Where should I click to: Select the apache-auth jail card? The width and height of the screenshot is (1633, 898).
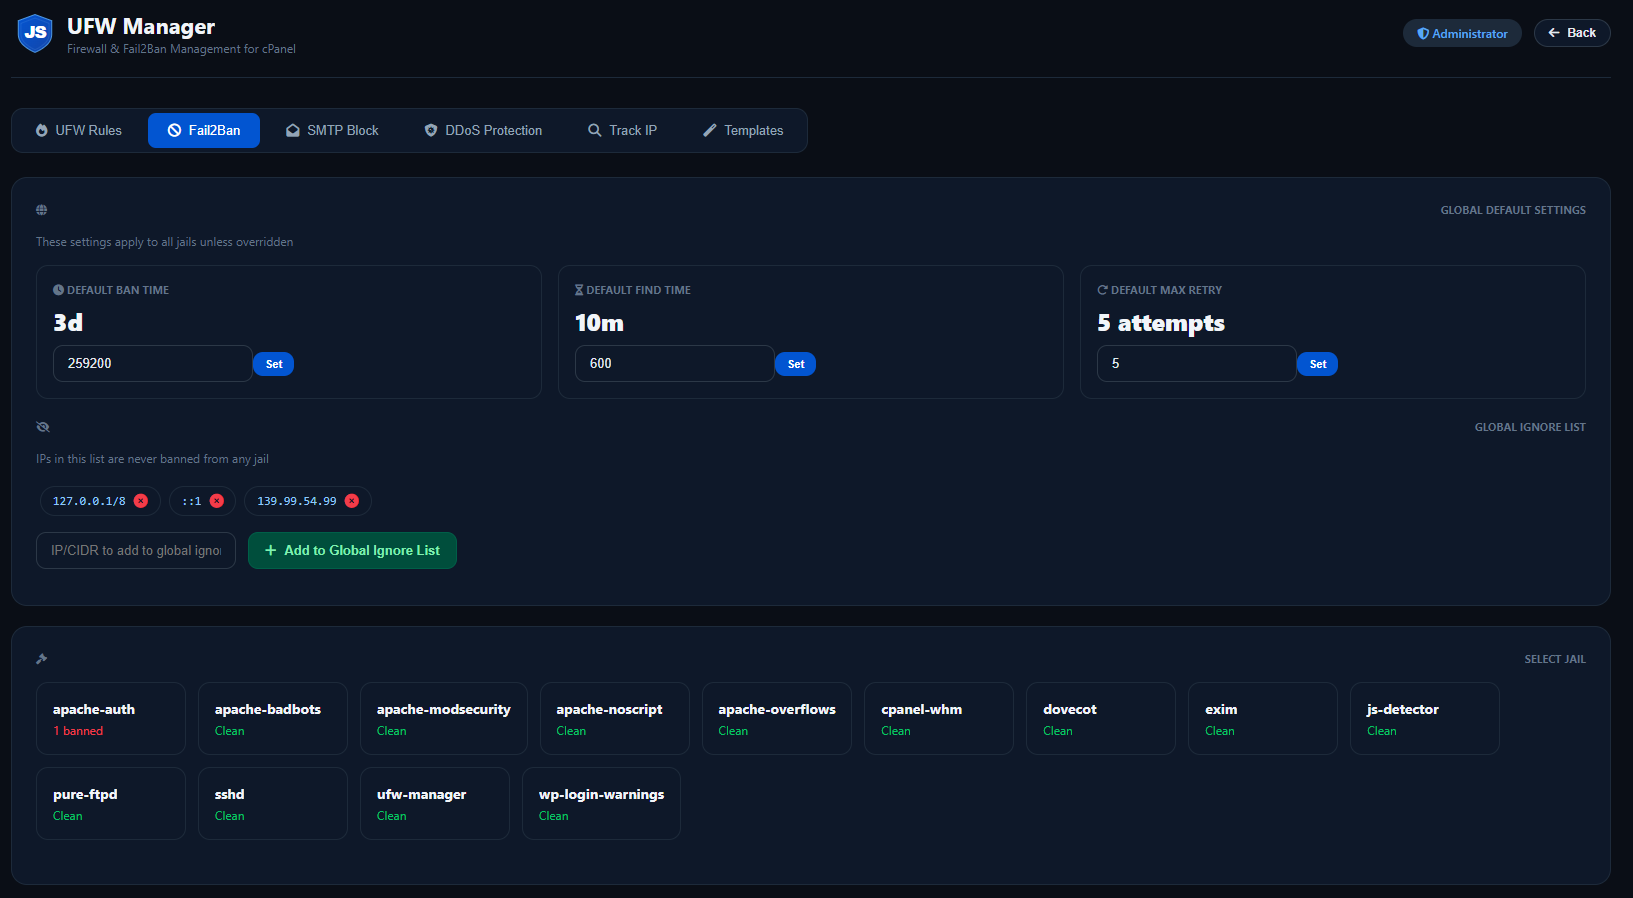coord(111,719)
